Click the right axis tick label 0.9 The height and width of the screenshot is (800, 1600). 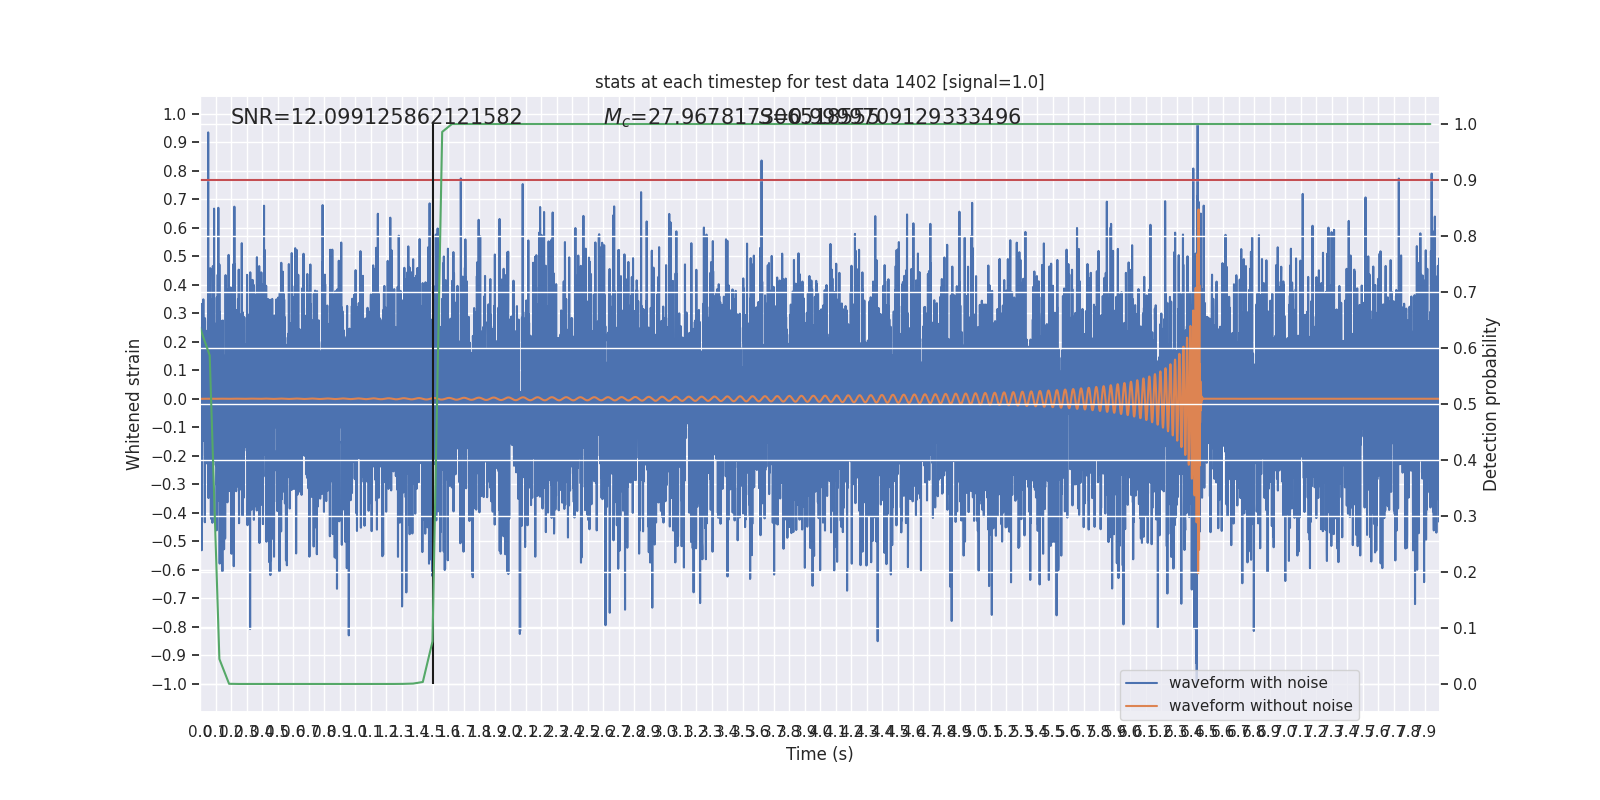click(1465, 180)
